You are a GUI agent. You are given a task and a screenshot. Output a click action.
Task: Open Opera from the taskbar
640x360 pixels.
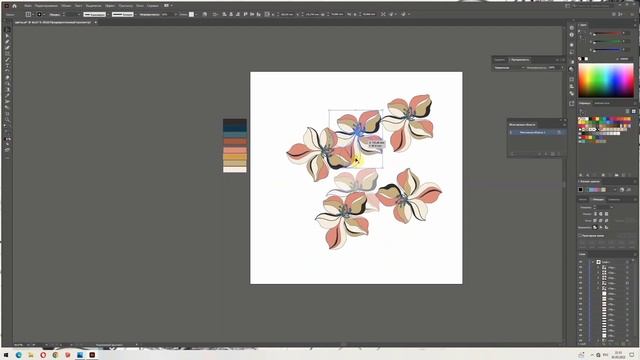[x=43, y=355]
